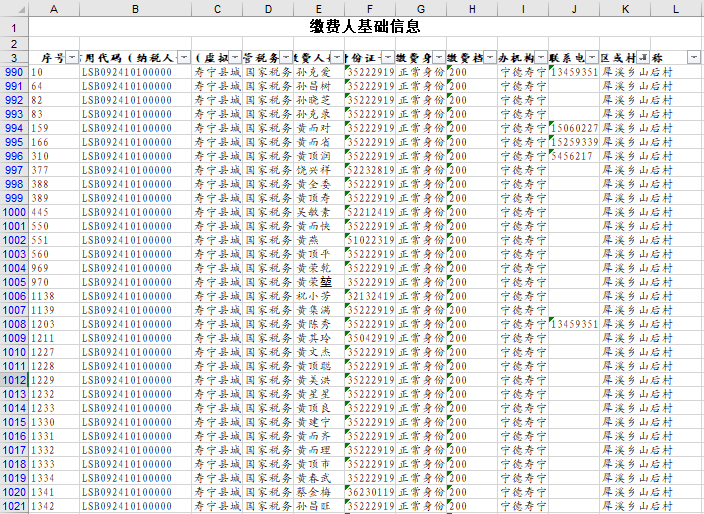Click phone cell 15060227

pyautogui.click(x=574, y=128)
